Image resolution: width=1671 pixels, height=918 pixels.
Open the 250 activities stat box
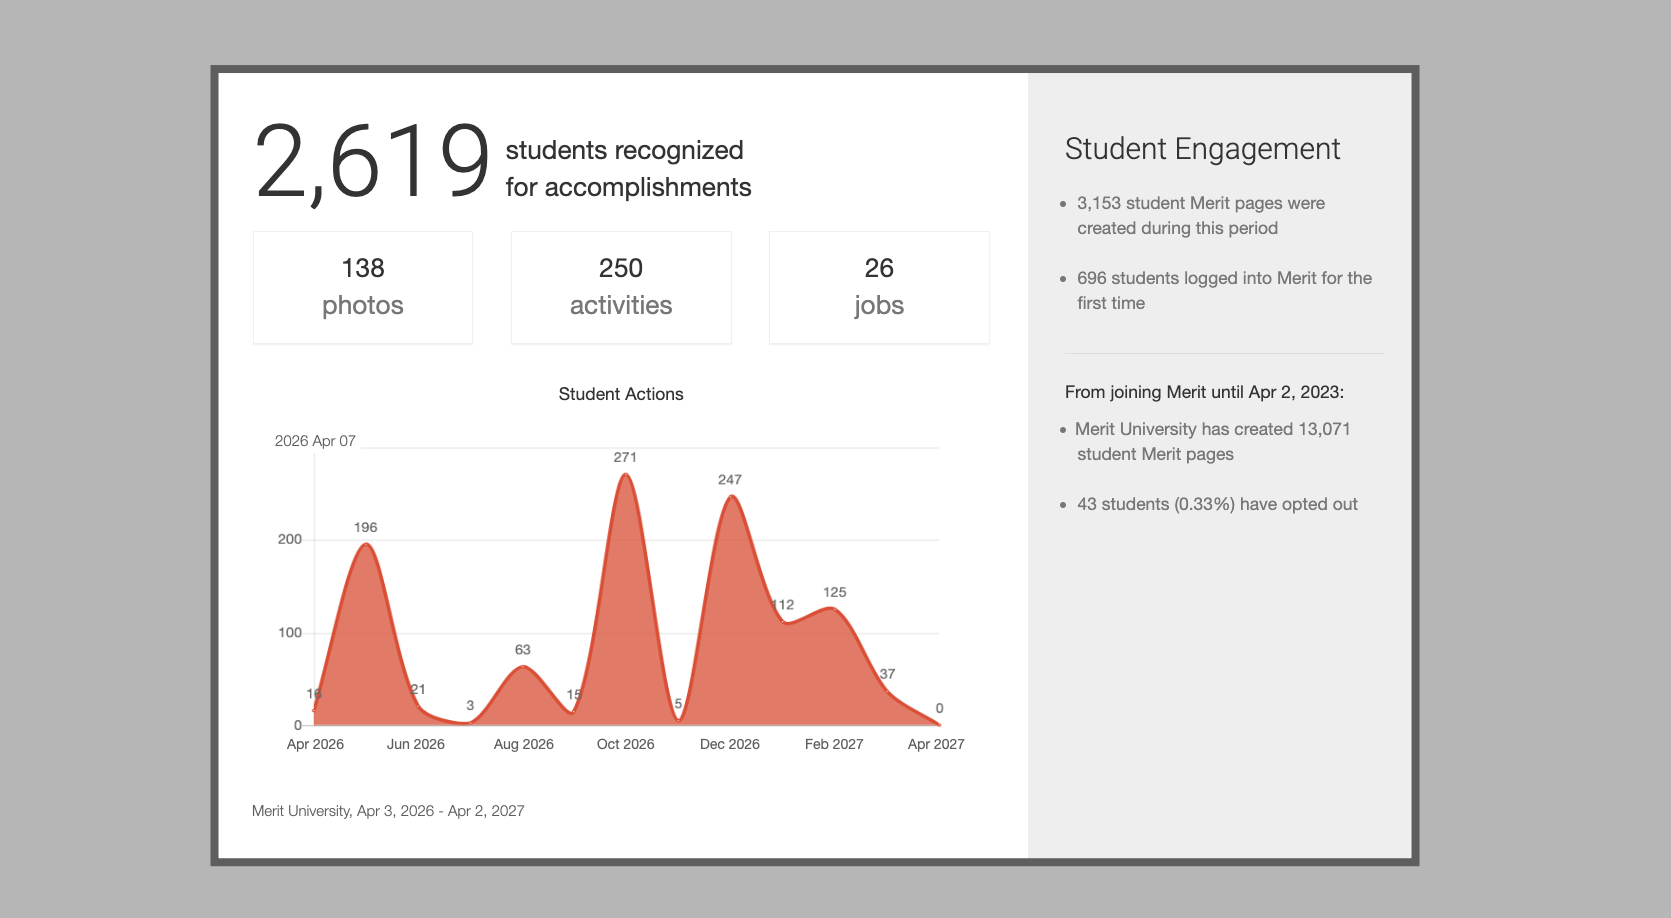620,287
